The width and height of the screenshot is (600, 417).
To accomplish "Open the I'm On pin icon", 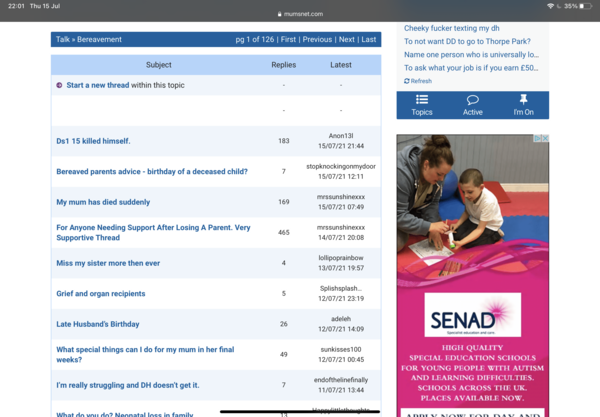I will point(523,100).
